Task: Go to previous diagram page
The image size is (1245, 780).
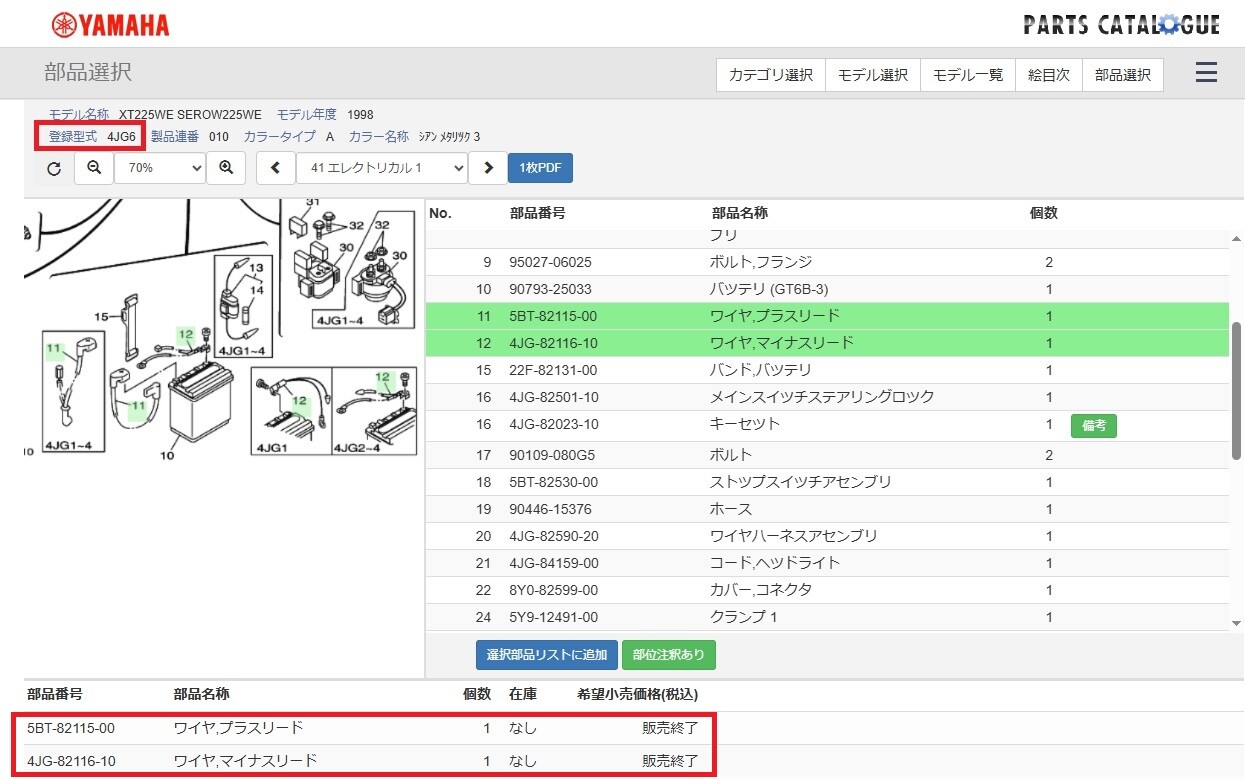Action: point(276,168)
